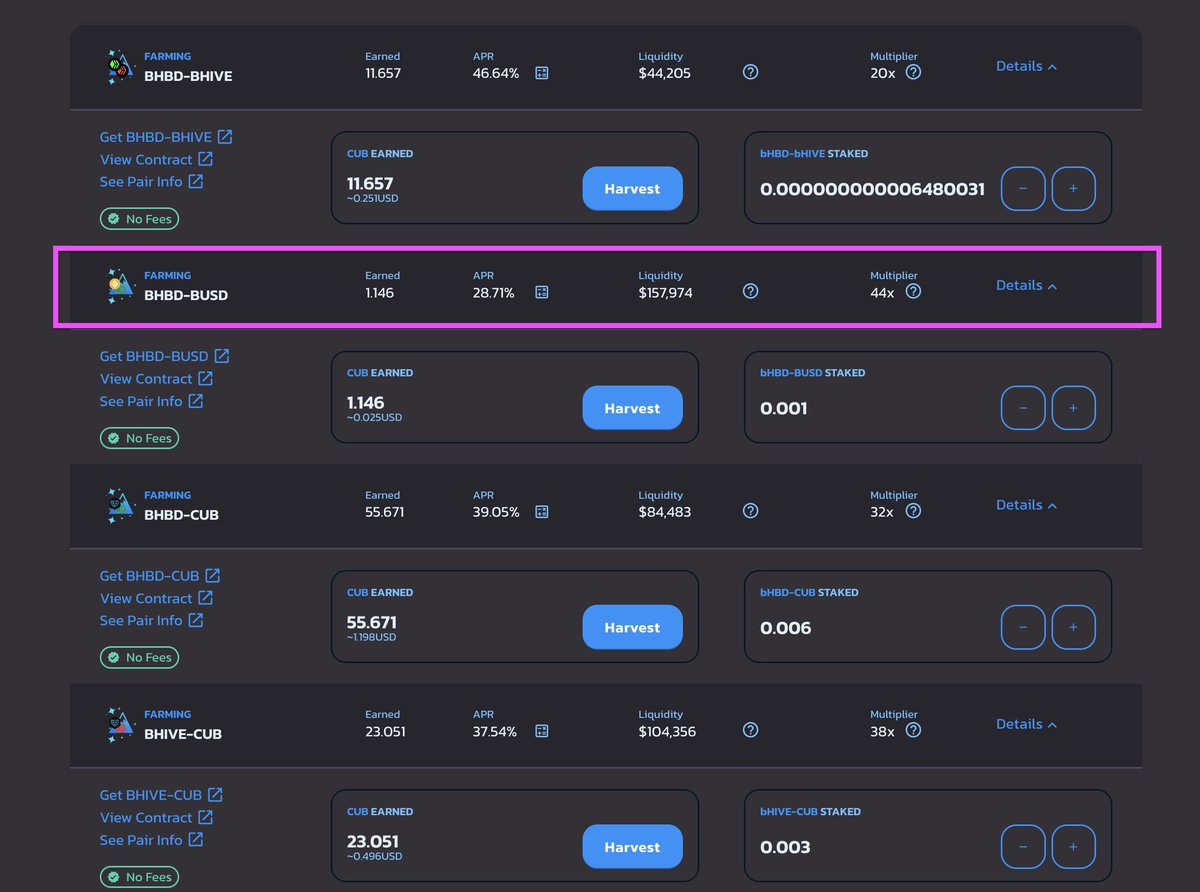
Task: Harvest 55.671 CUB earned
Action: pos(632,628)
